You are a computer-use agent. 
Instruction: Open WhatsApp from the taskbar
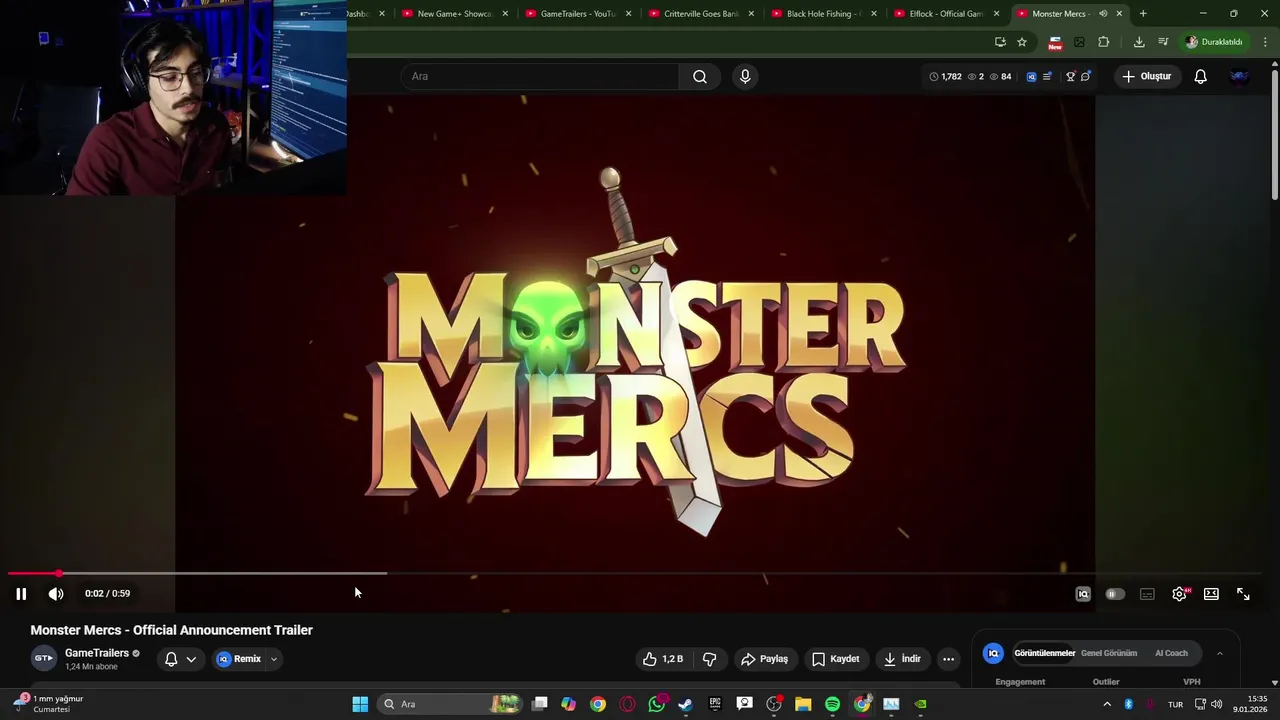tap(656, 704)
